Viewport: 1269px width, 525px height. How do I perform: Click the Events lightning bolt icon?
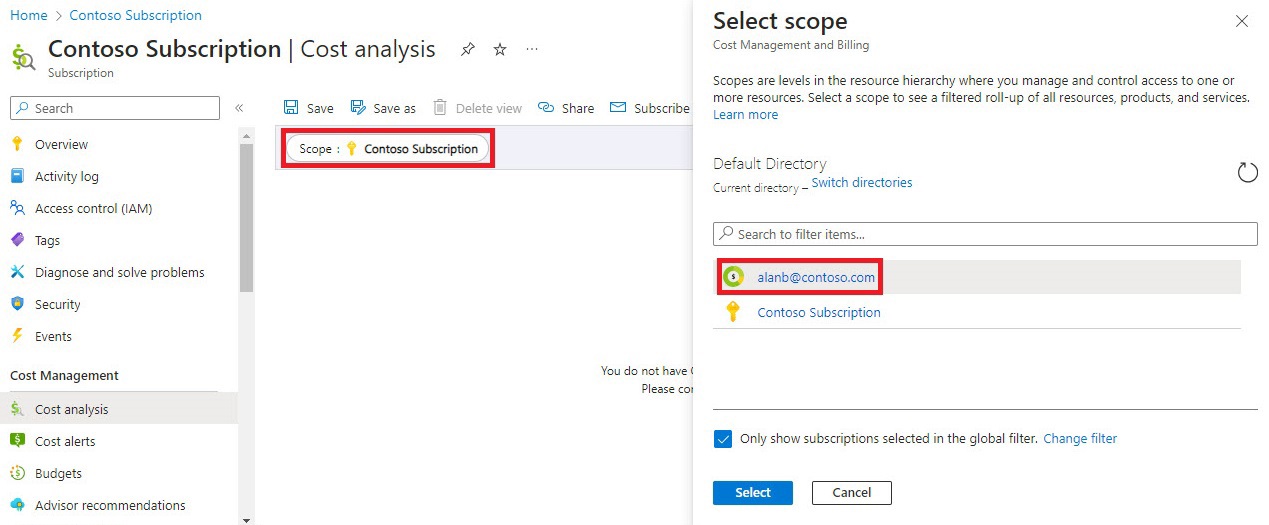(17, 336)
